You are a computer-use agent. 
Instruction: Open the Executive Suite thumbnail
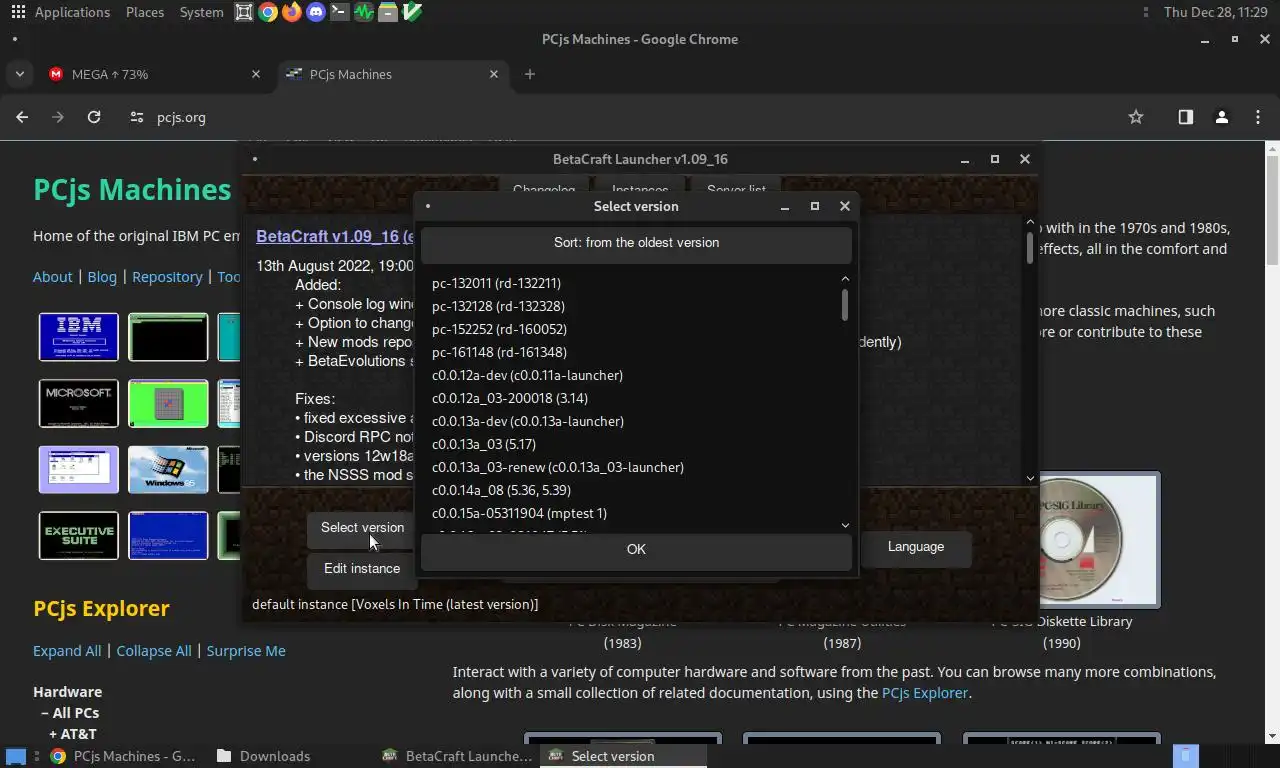tap(79, 536)
